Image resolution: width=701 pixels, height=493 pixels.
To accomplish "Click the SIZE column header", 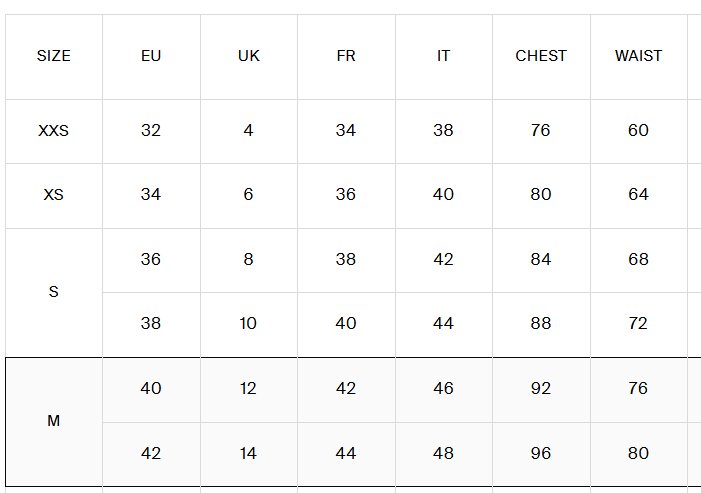I will pos(54,56).
